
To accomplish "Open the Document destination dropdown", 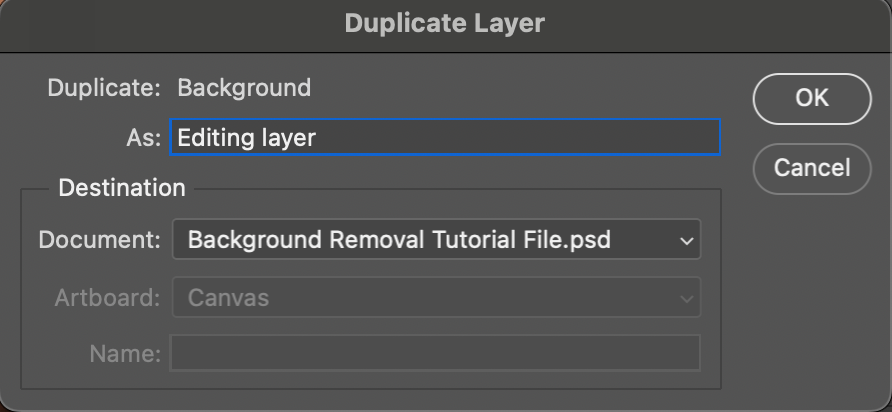I will 436,240.
